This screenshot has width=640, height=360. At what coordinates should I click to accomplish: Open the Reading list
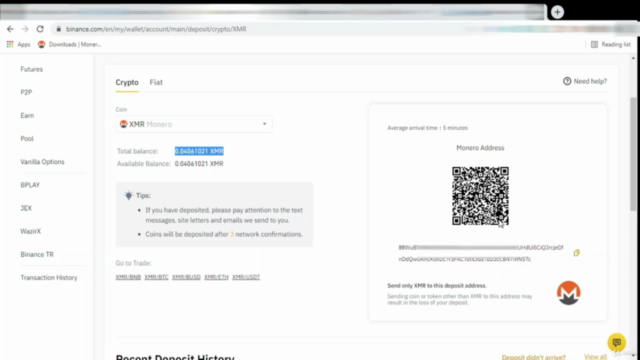point(611,44)
